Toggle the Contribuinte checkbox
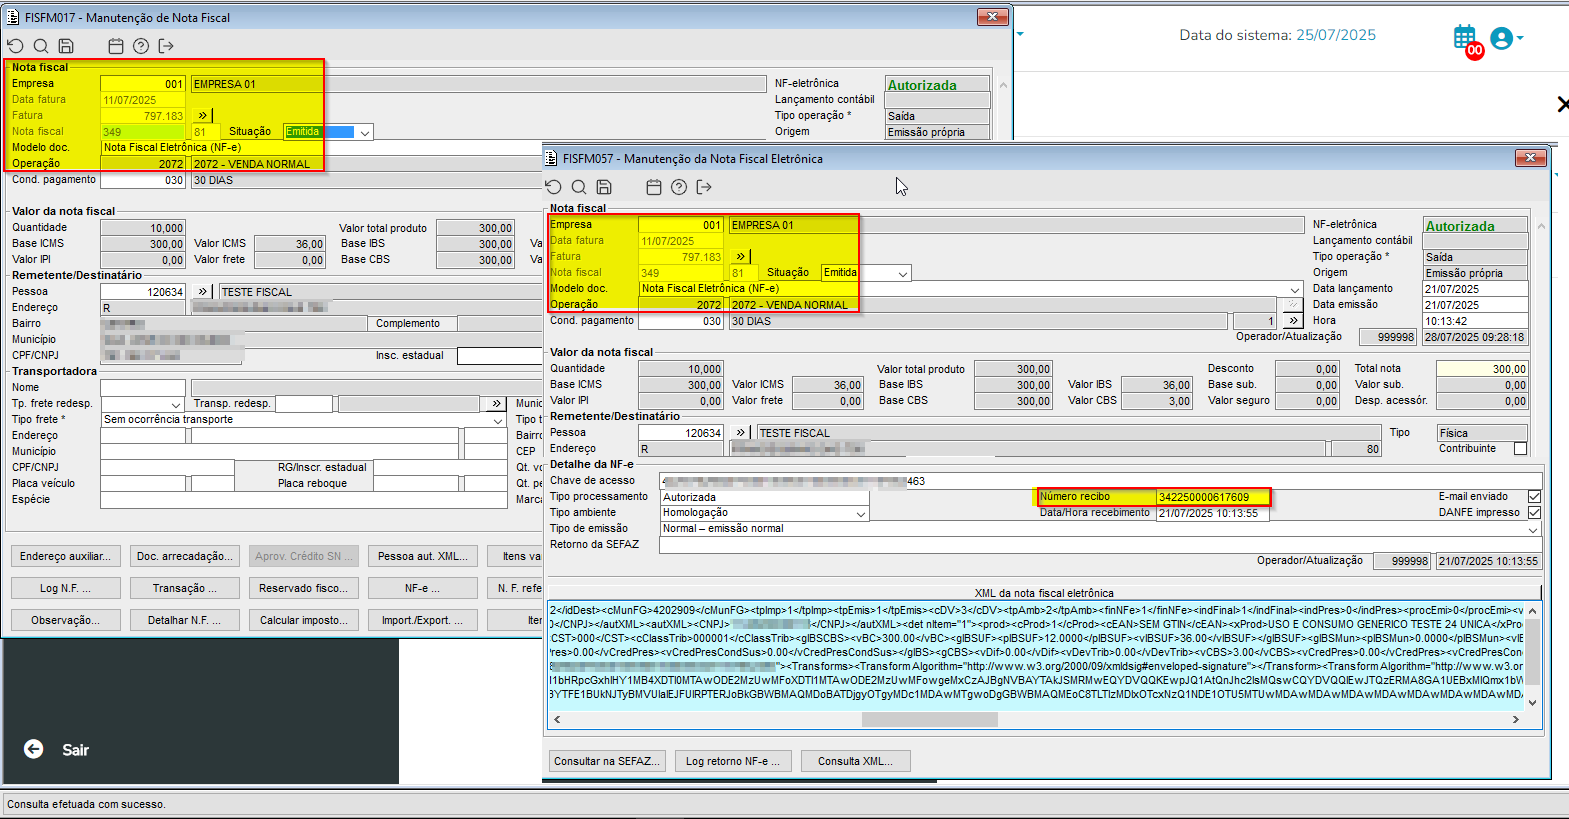The height and width of the screenshot is (819, 1569). 1520,449
